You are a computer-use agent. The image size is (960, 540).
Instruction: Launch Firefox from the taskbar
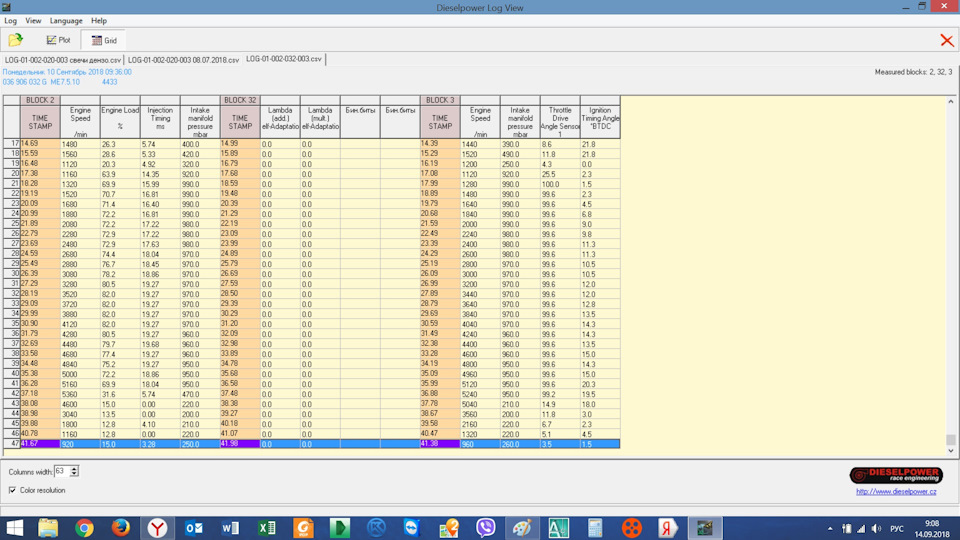click(x=121, y=527)
